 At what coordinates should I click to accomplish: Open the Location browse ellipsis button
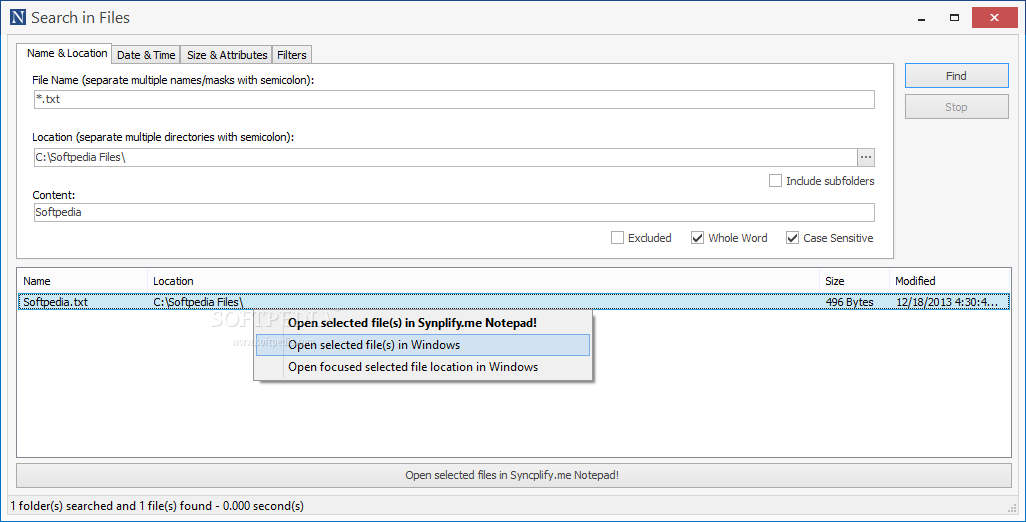[x=866, y=157]
